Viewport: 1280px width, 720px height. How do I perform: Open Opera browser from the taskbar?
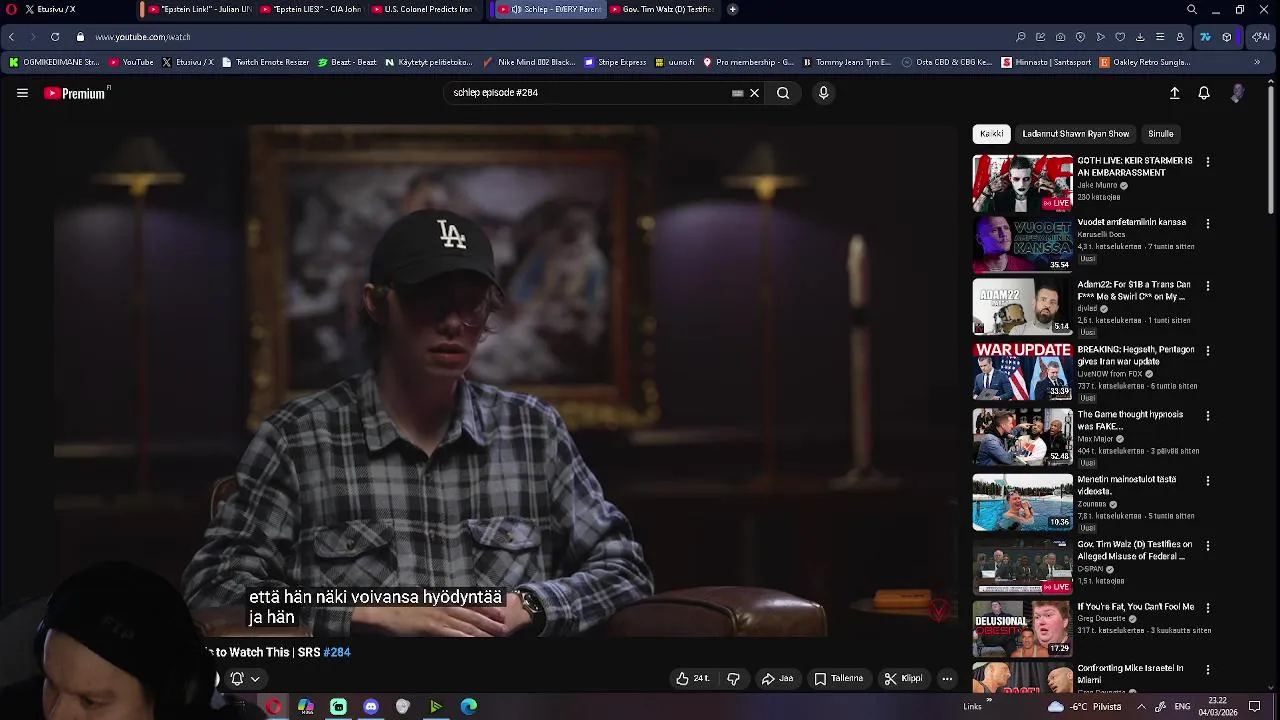273,706
